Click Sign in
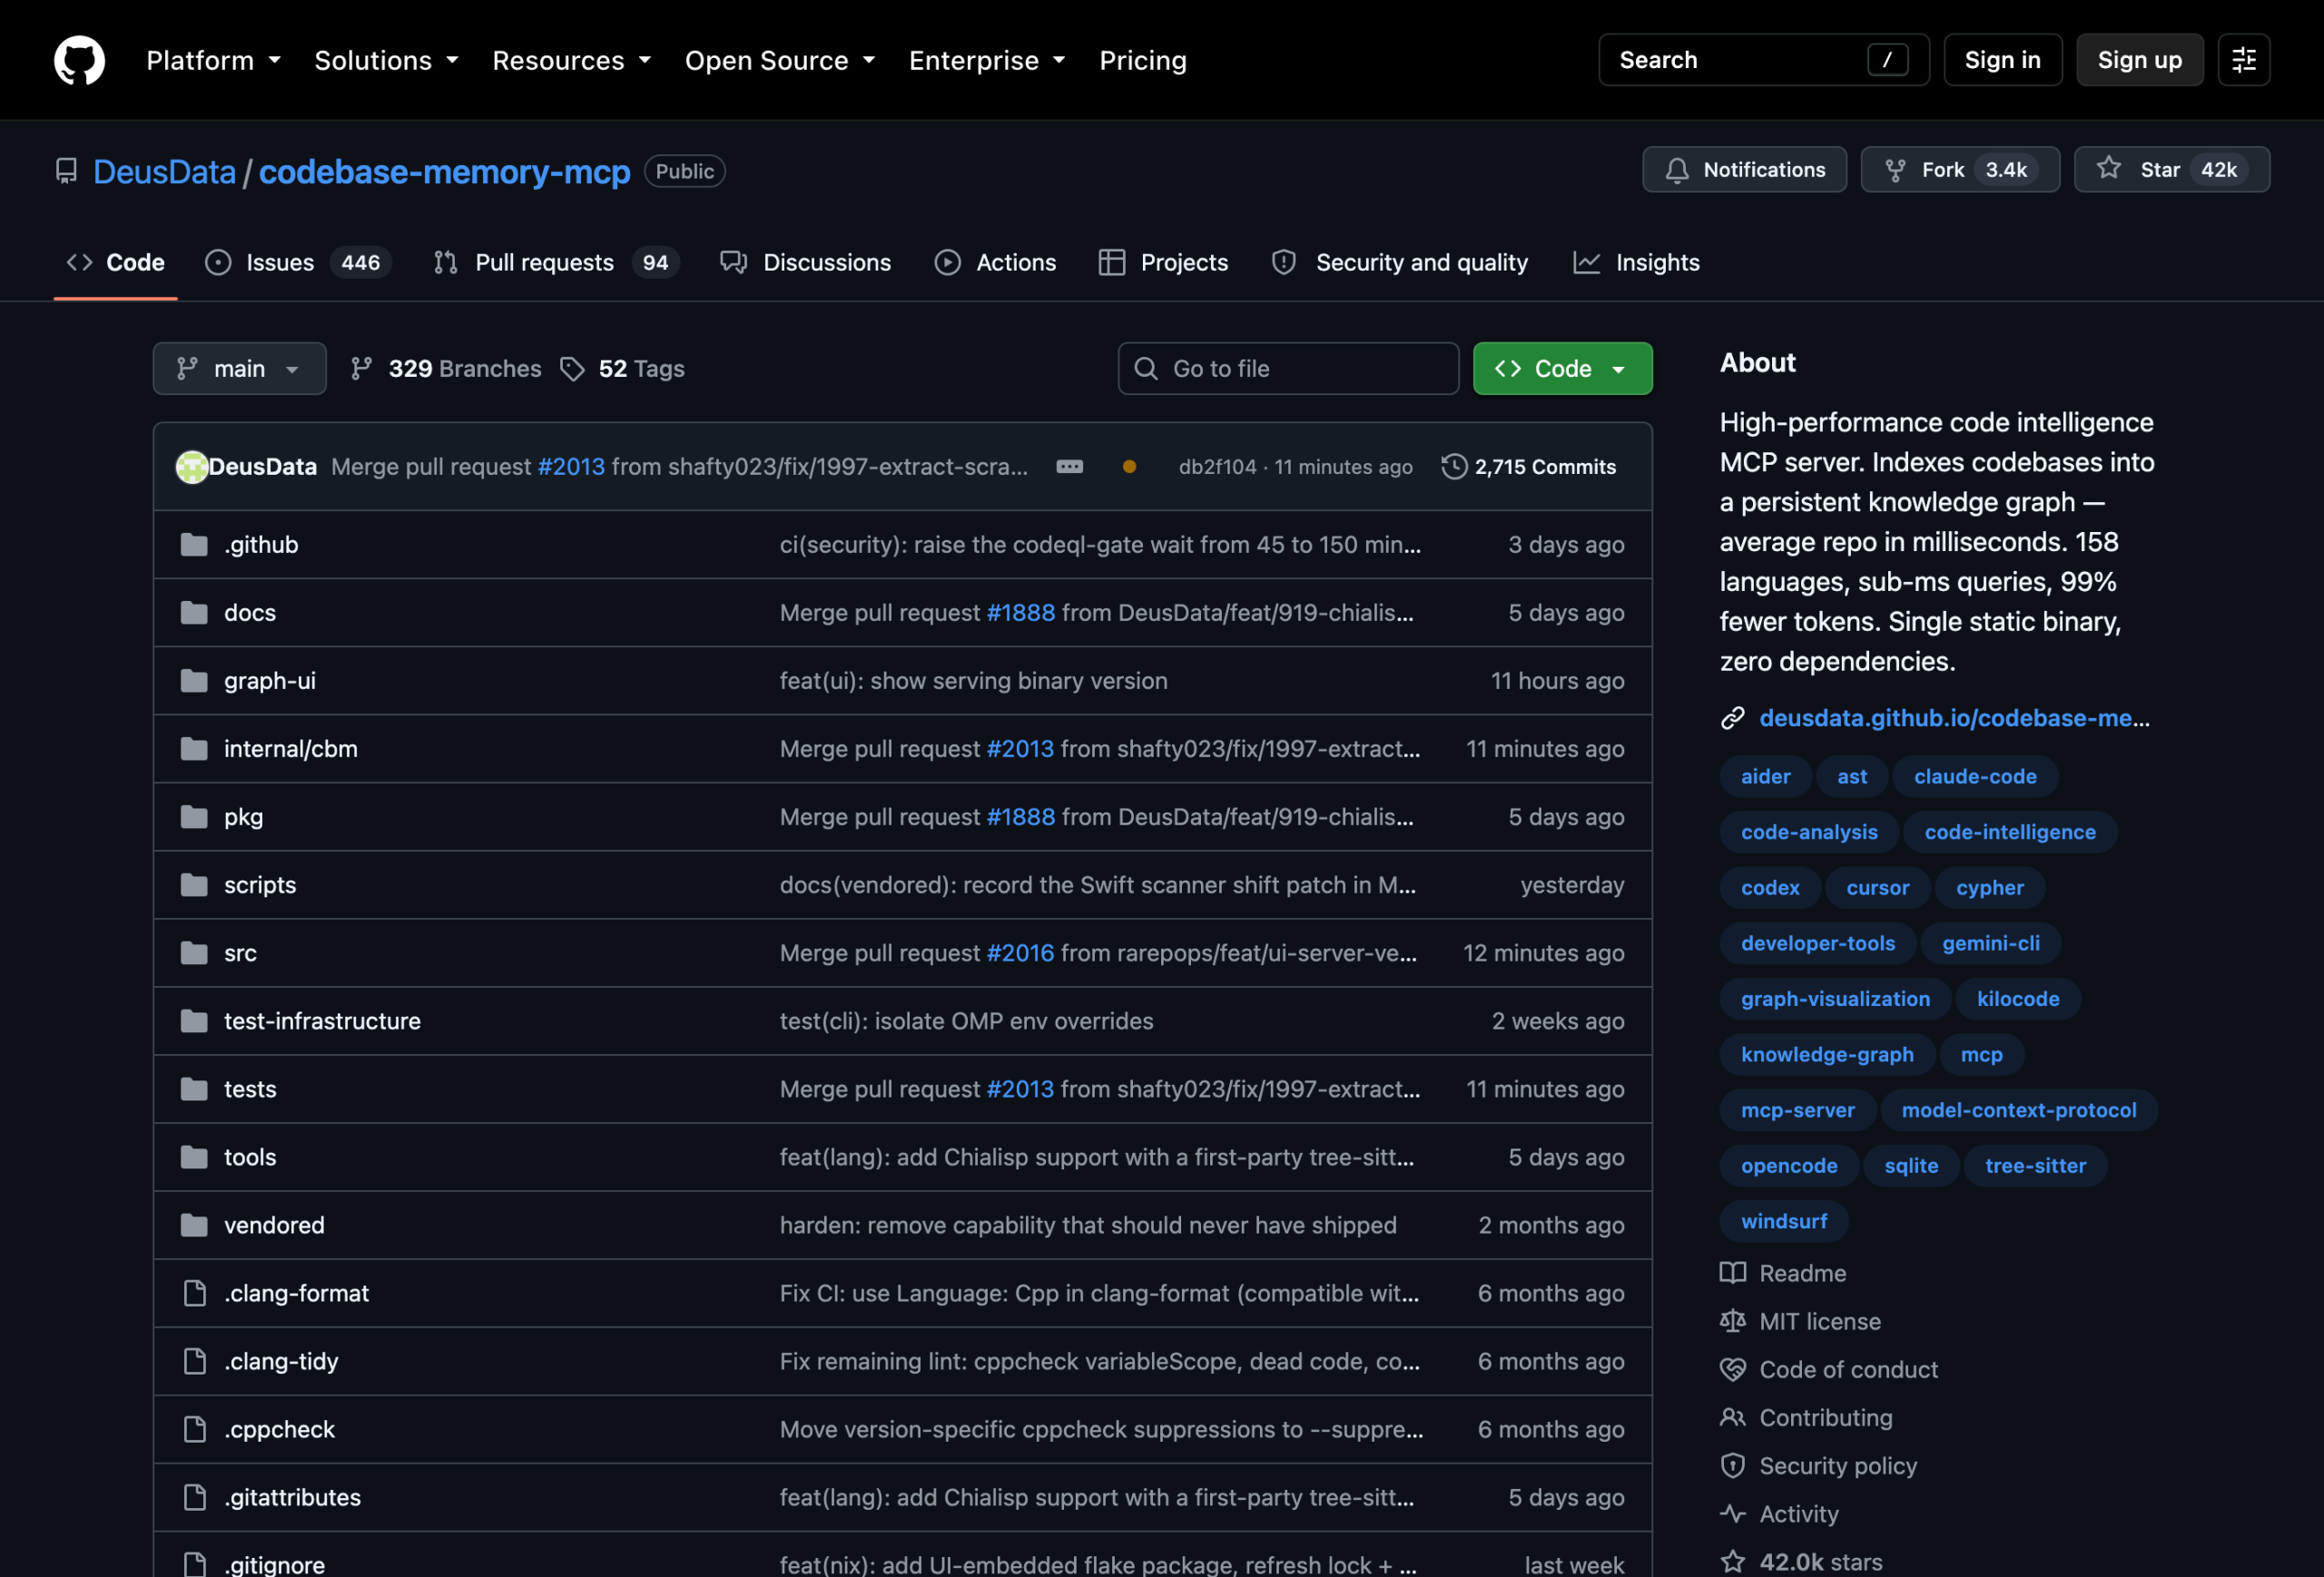Image resolution: width=2324 pixels, height=1577 pixels. pos(2002,60)
